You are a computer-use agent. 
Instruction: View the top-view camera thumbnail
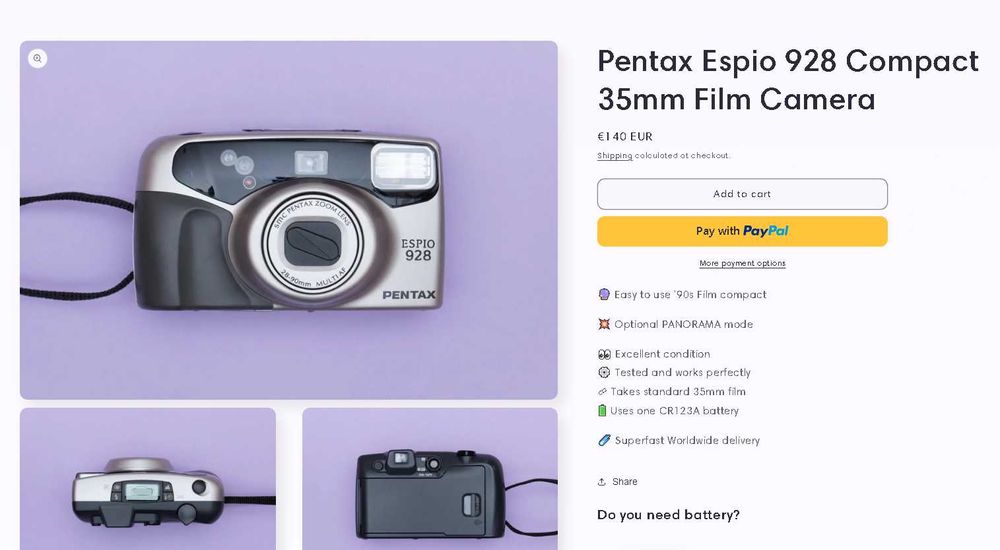pyautogui.click(x=147, y=480)
